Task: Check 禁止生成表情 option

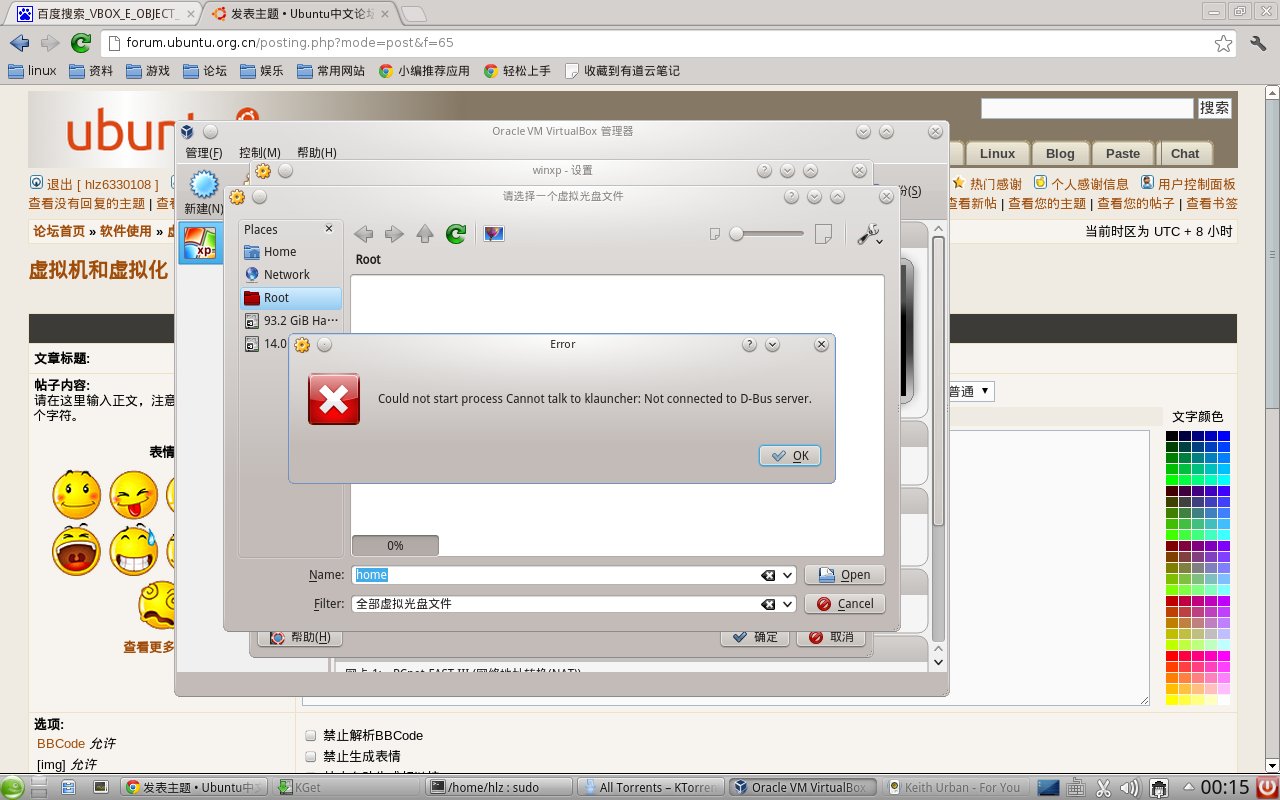Action: click(x=310, y=756)
